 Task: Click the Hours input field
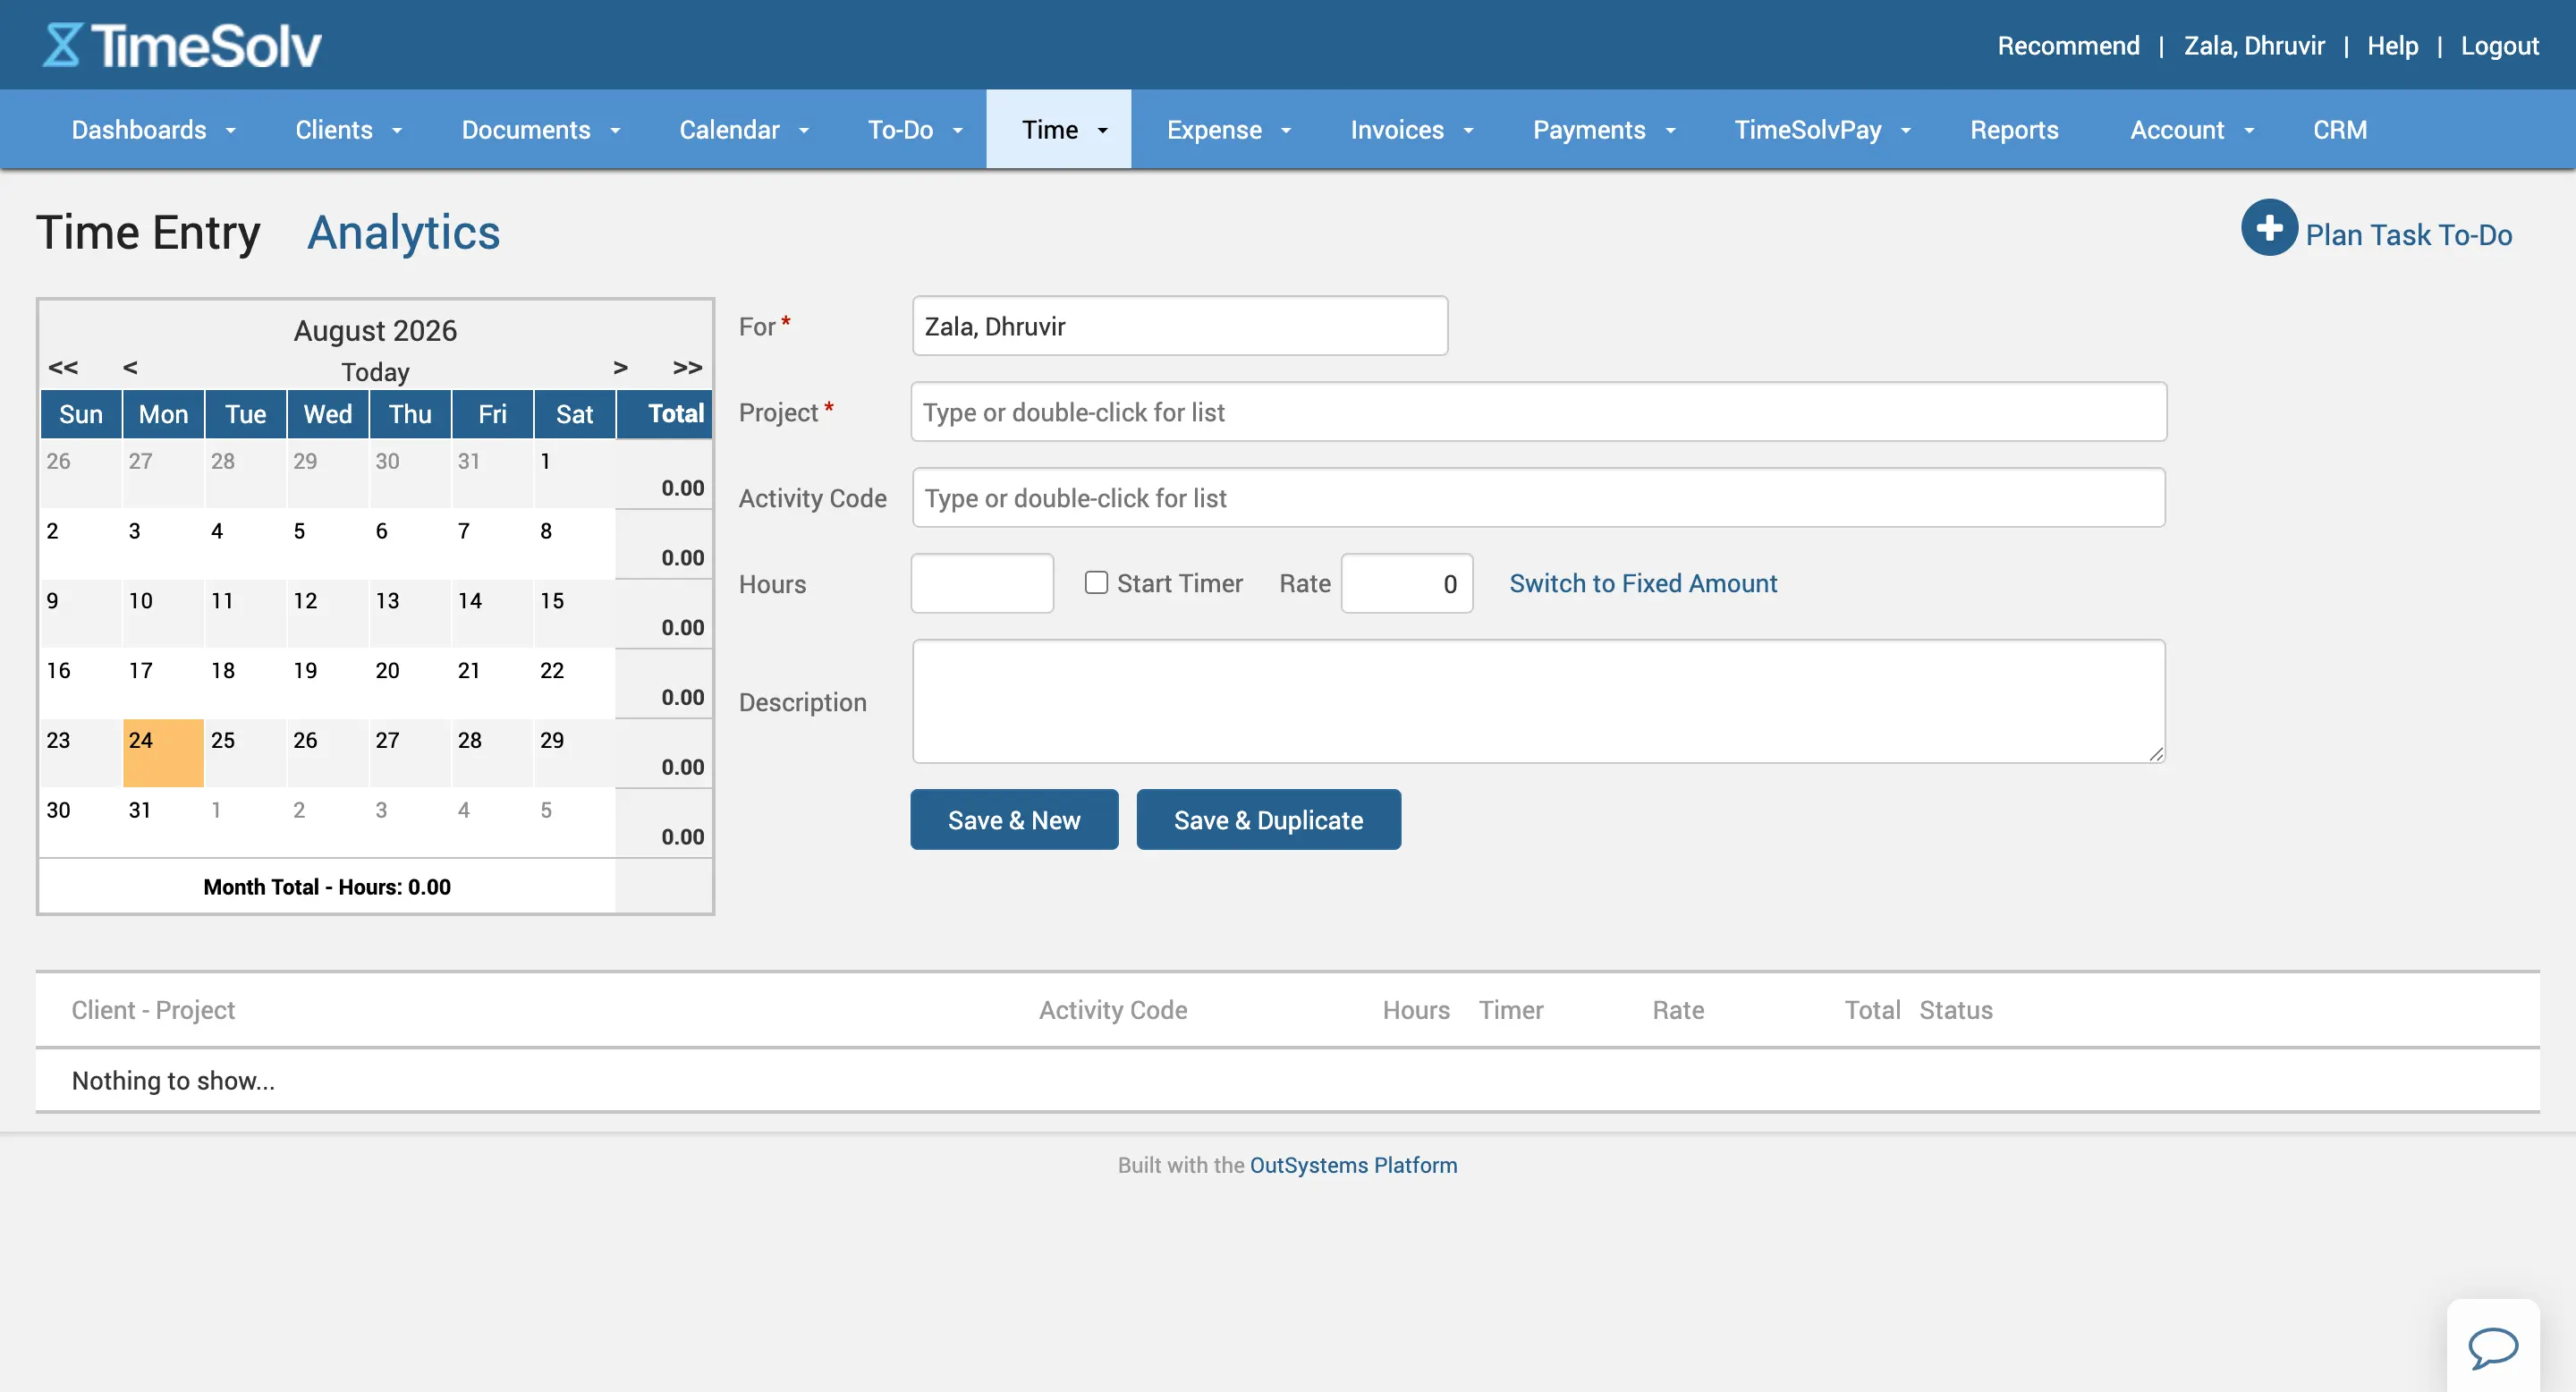pyautogui.click(x=982, y=584)
